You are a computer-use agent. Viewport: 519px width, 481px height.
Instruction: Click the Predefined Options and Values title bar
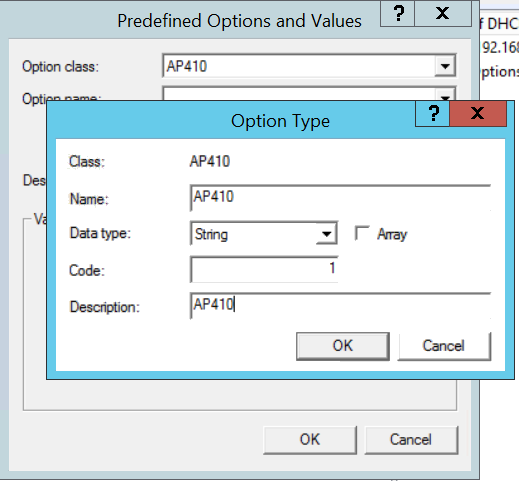239,21
